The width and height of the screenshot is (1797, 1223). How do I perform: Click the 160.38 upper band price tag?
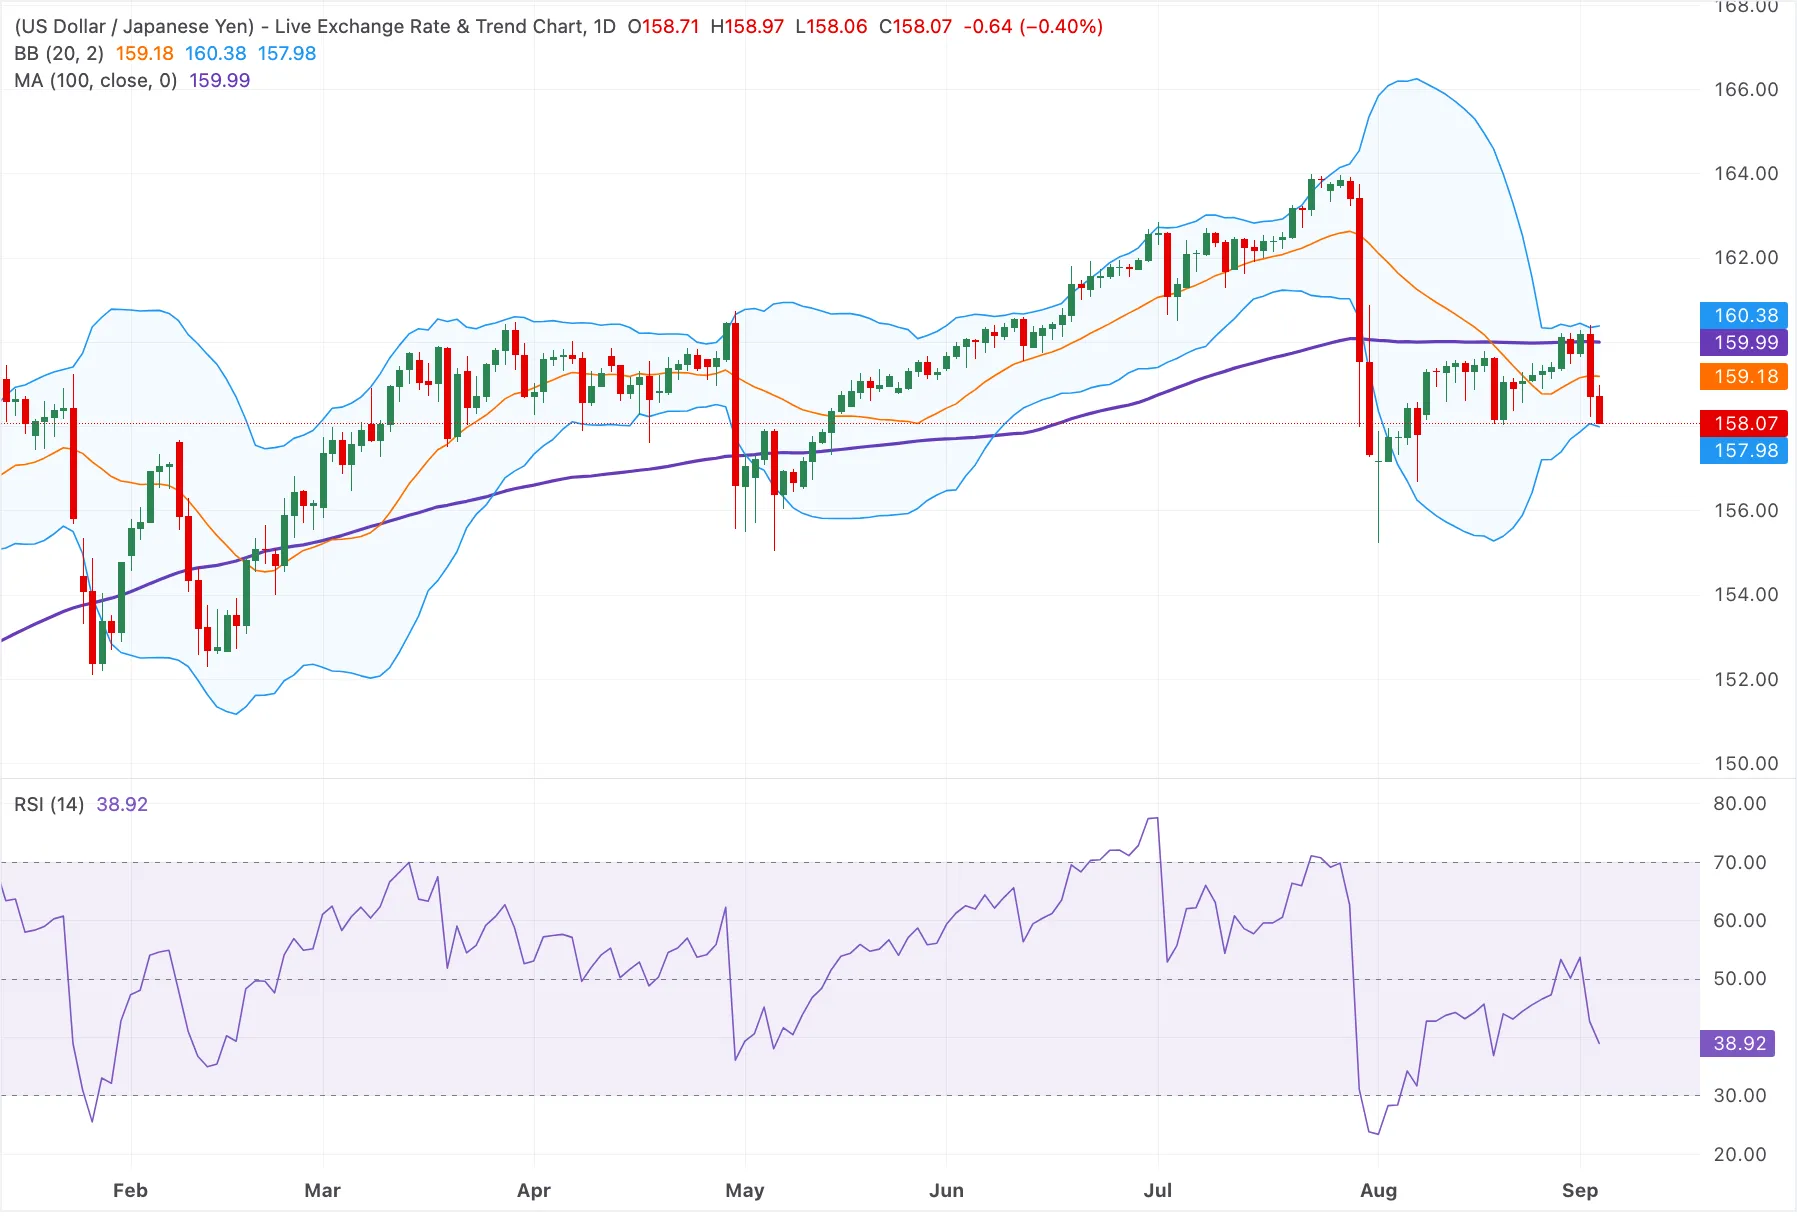click(x=1746, y=315)
